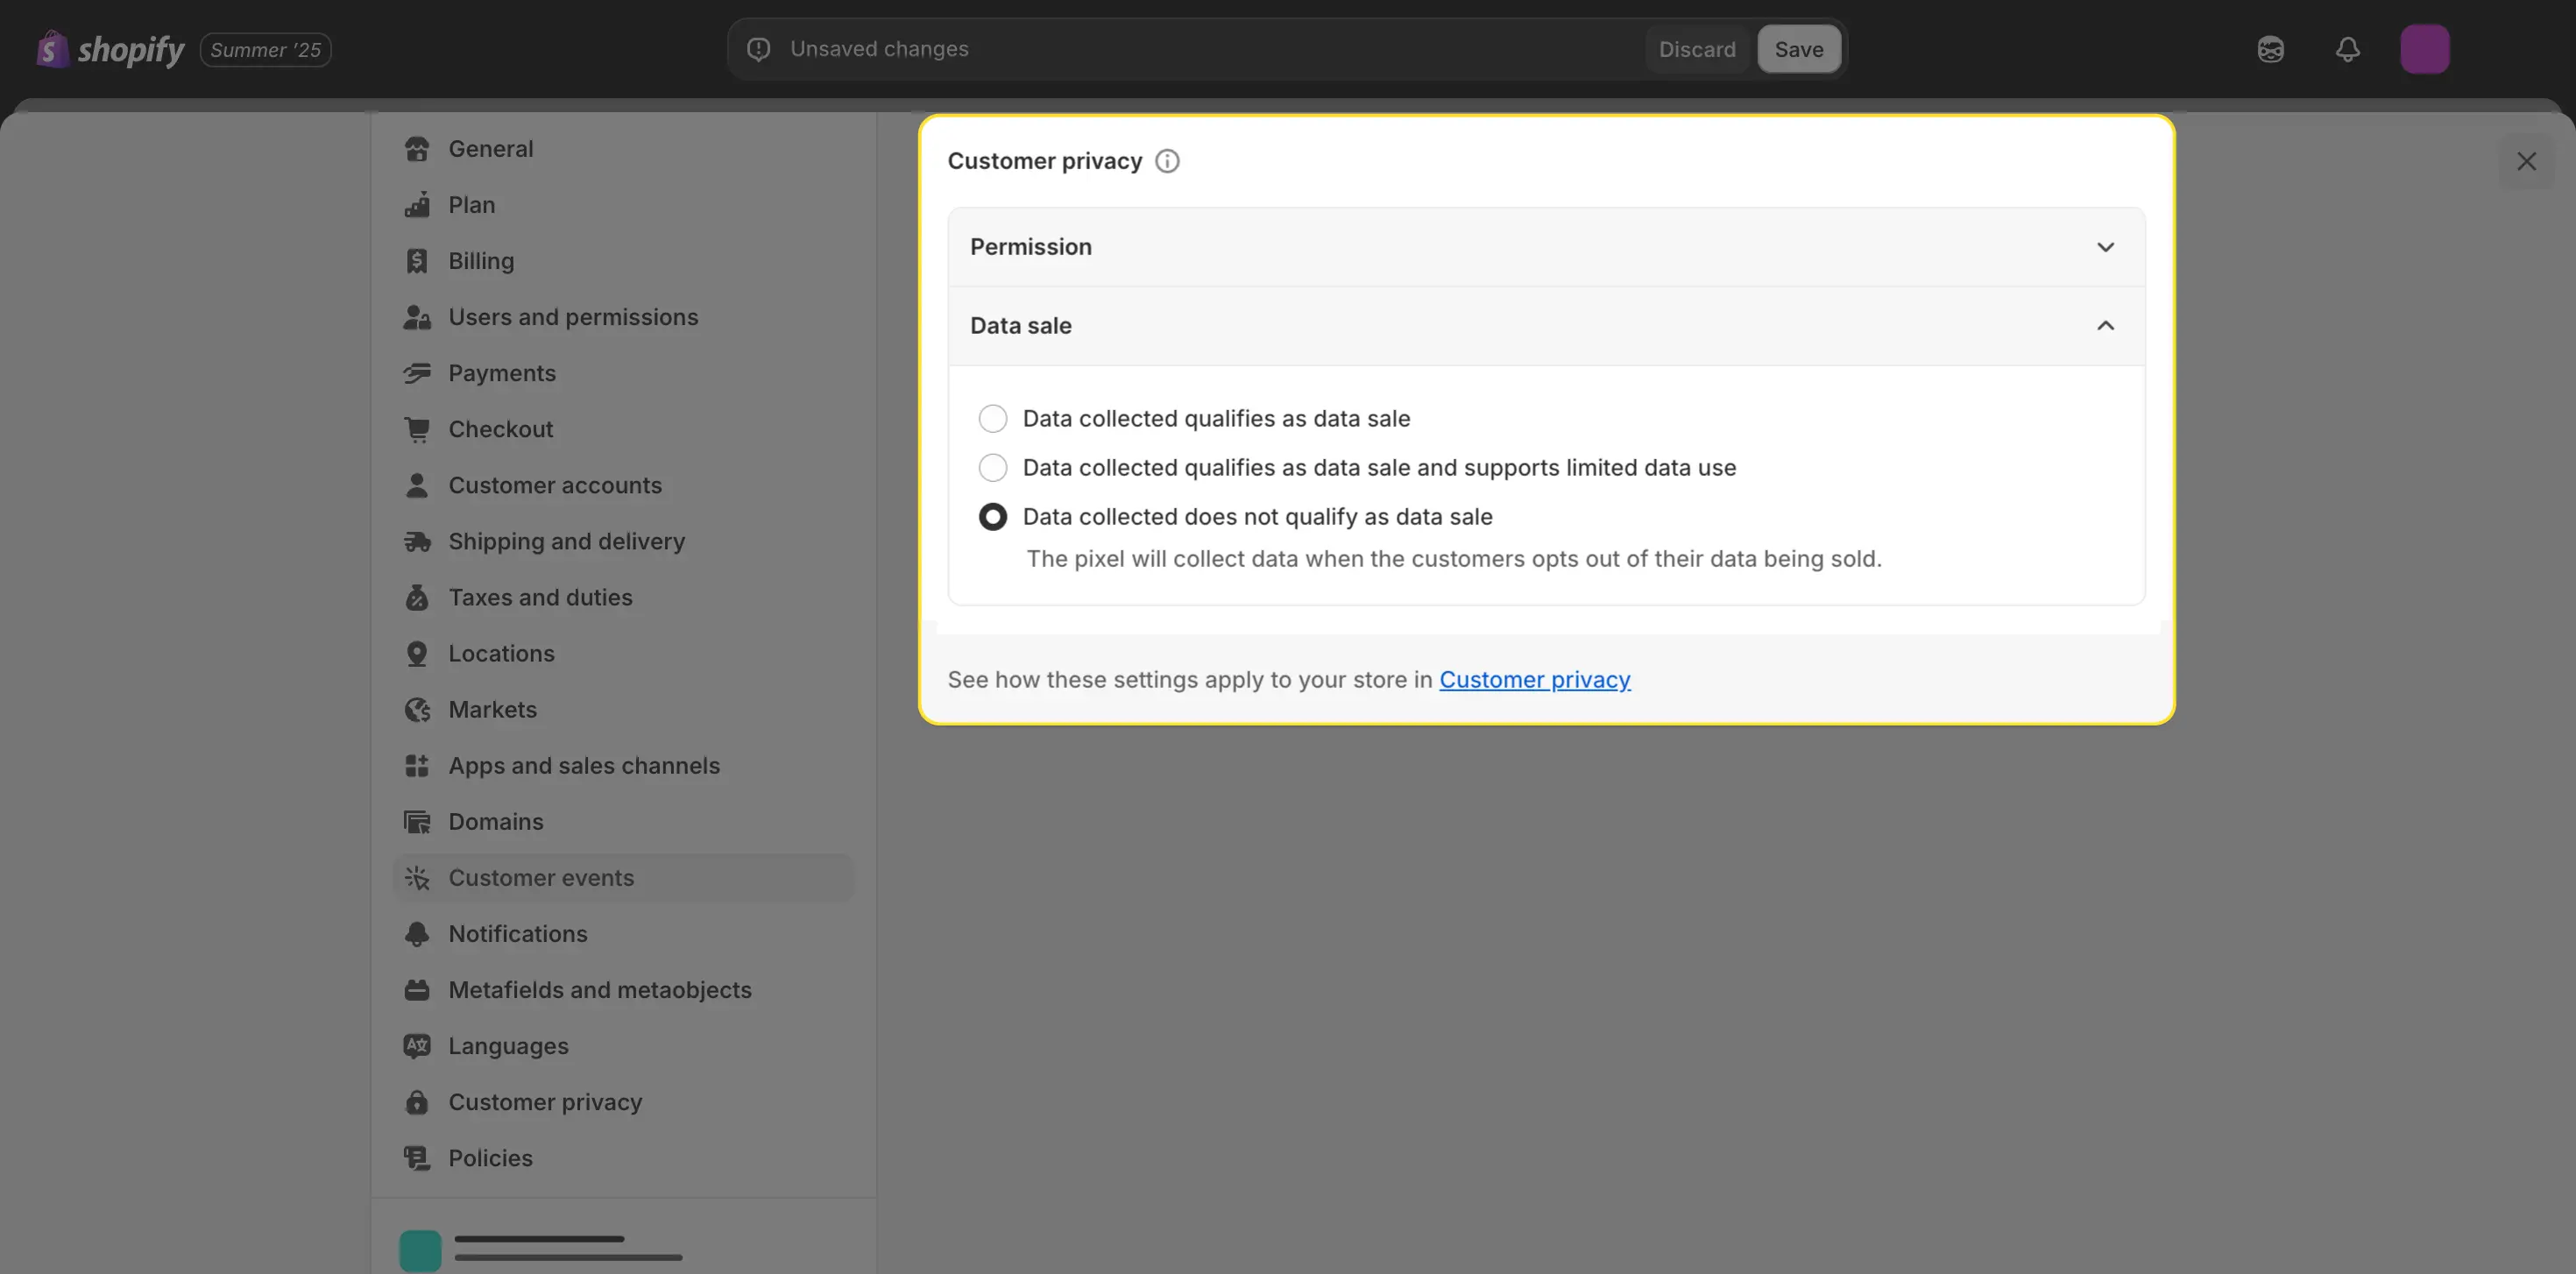Click the info icon beside Customer privacy heading

coord(1167,161)
